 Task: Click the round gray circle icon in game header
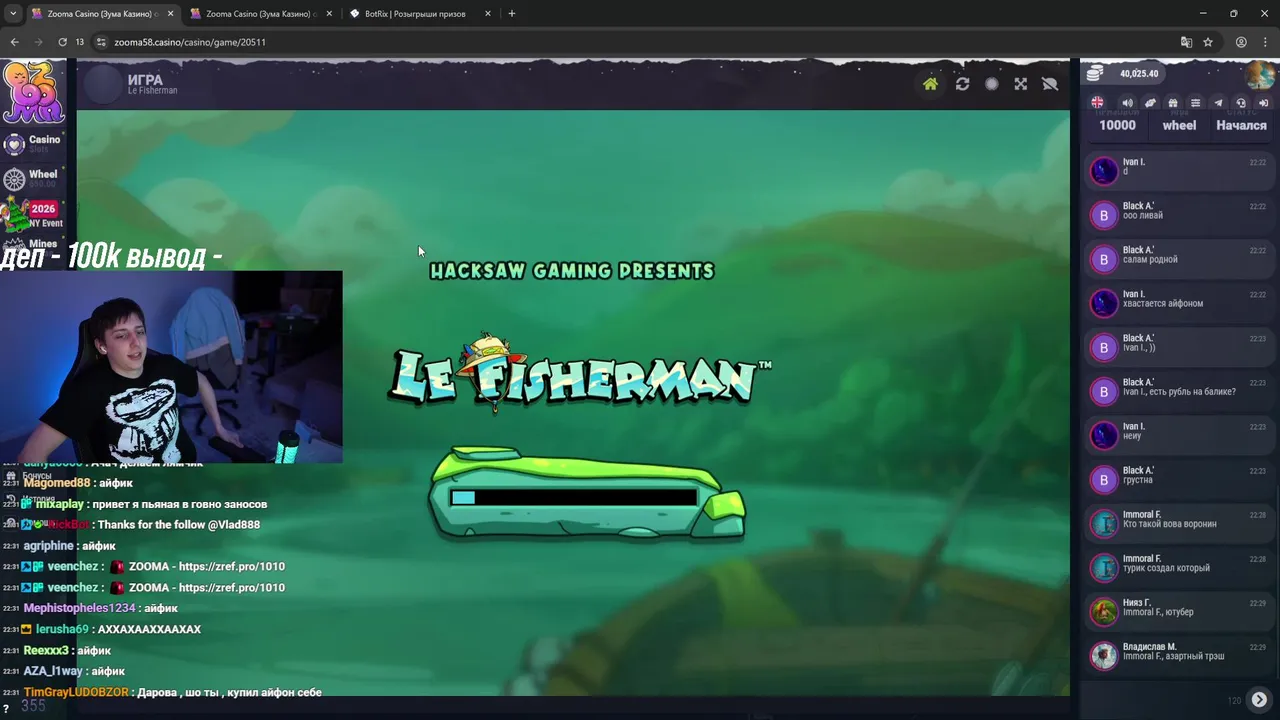pyautogui.click(x=991, y=85)
